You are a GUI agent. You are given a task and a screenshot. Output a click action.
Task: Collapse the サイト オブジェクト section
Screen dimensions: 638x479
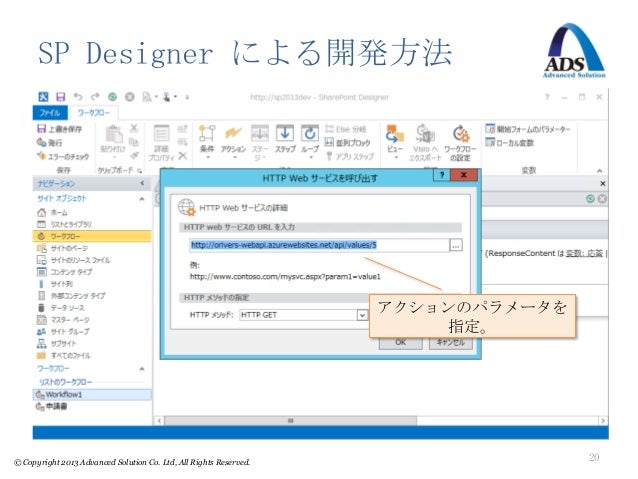142,199
